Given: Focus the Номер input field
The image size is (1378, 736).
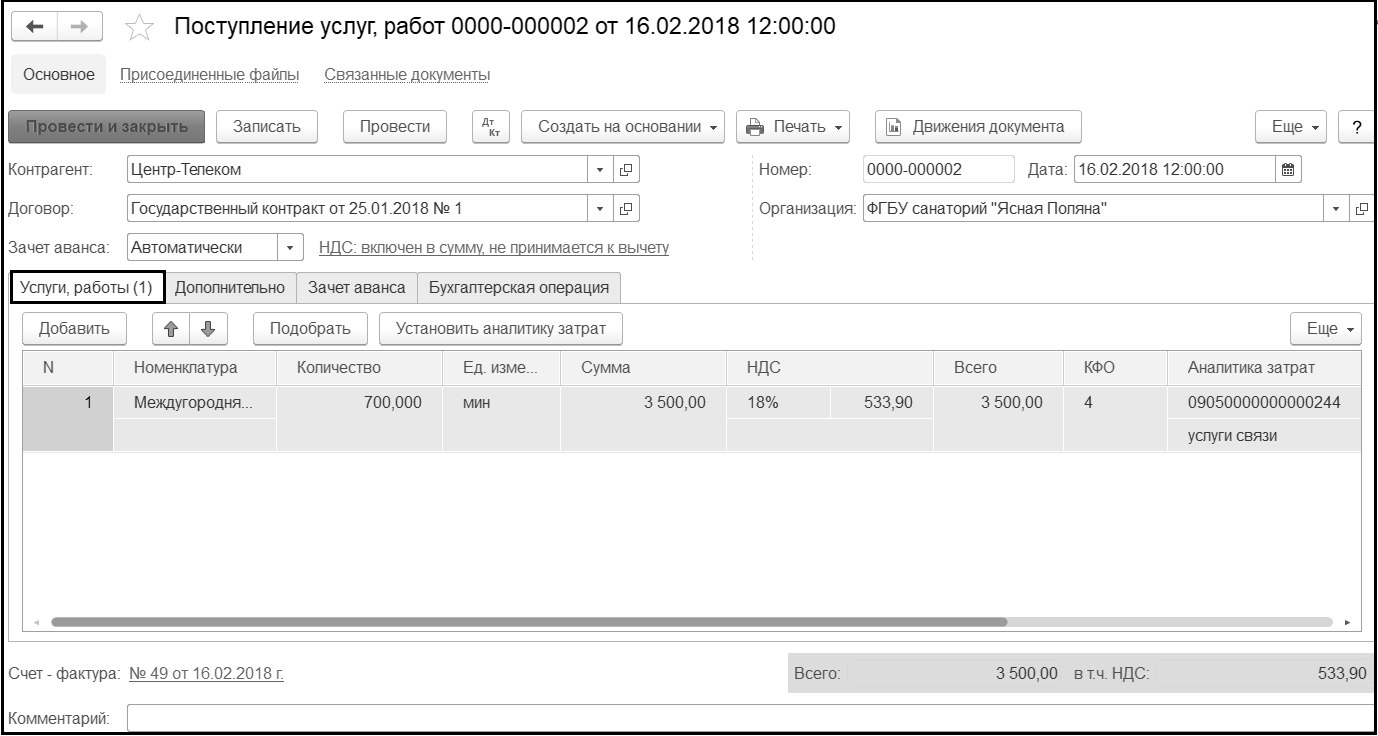Looking at the screenshot, I should click(x=938, y=170).
